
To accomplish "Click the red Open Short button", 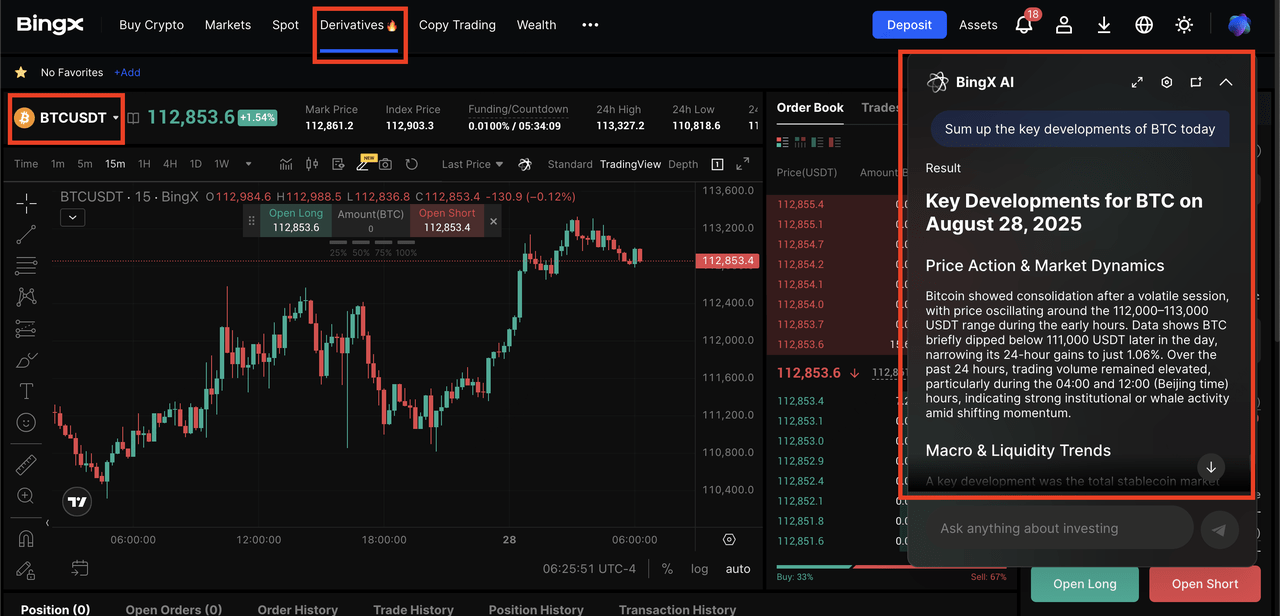I will tap(1205, 584).
